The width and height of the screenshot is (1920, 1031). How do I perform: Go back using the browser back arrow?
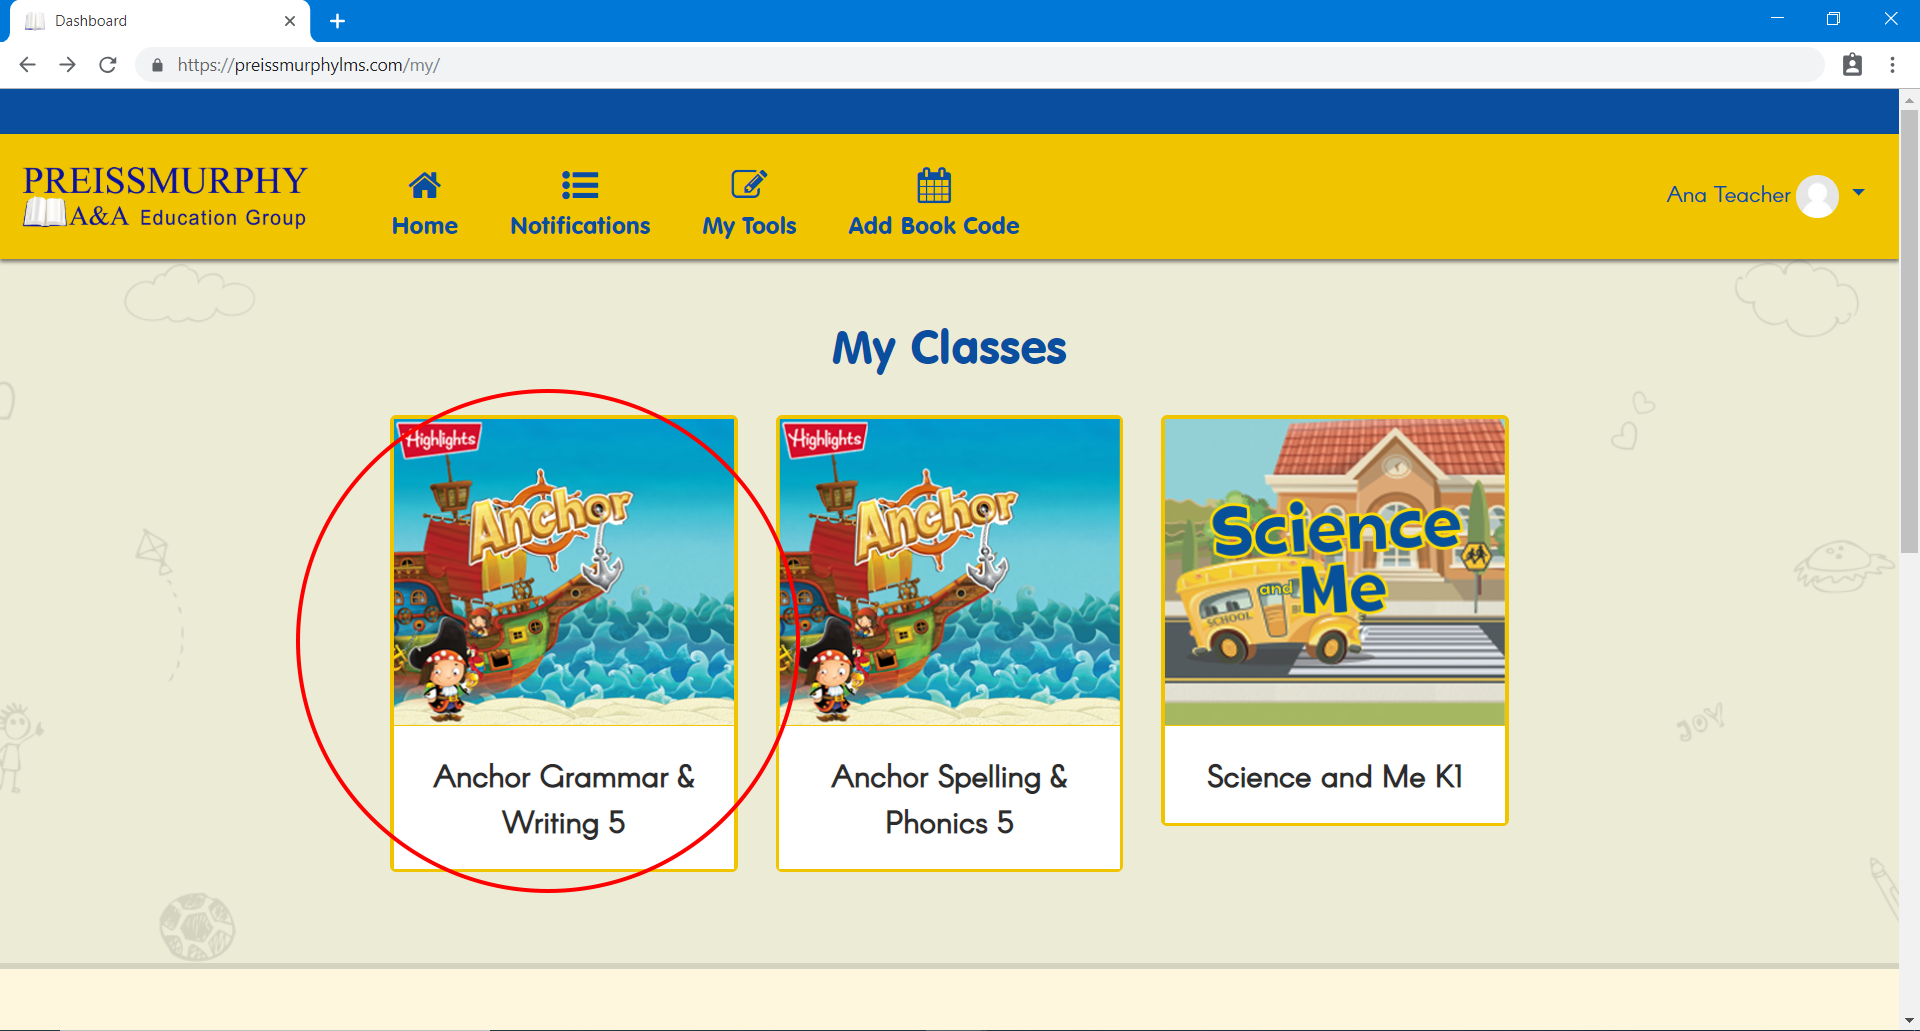tap(27, 65)
